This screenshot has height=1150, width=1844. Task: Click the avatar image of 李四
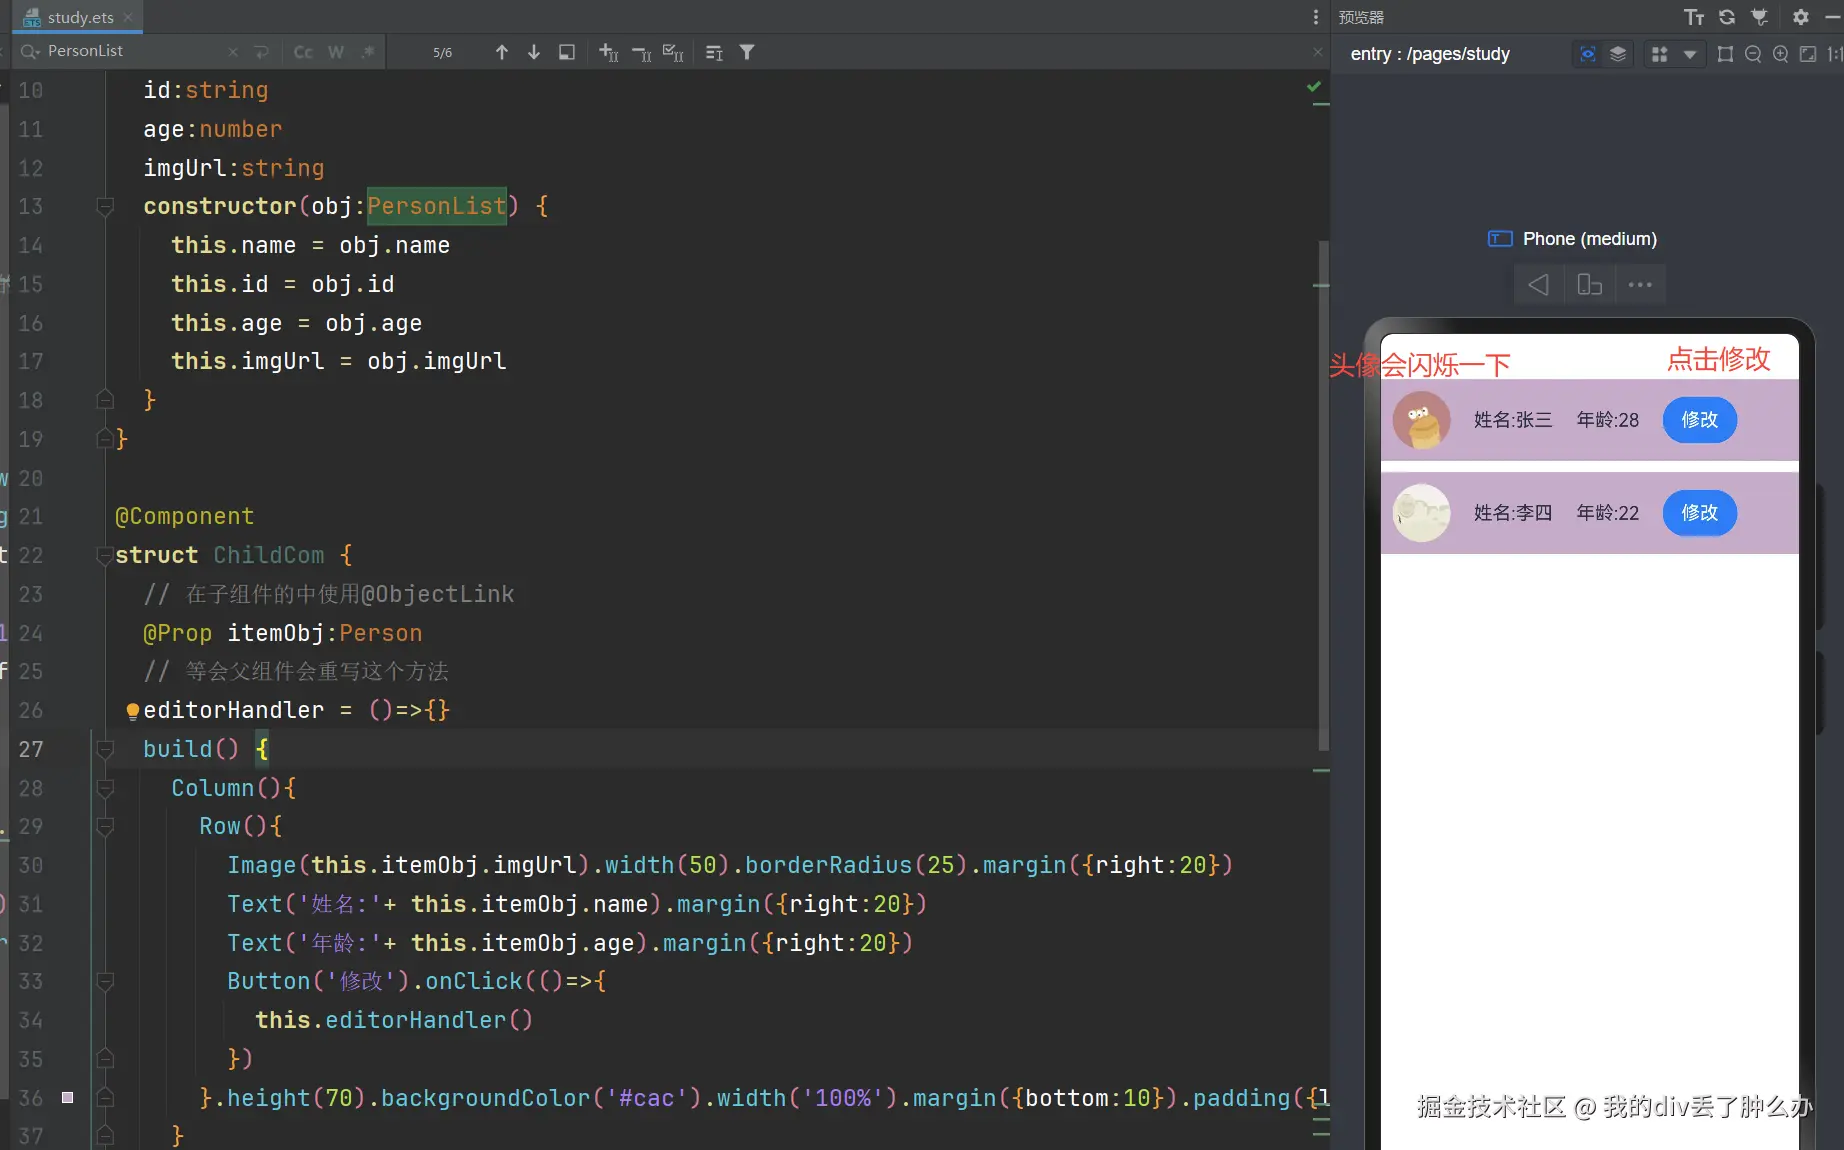tap(1422, 513)
